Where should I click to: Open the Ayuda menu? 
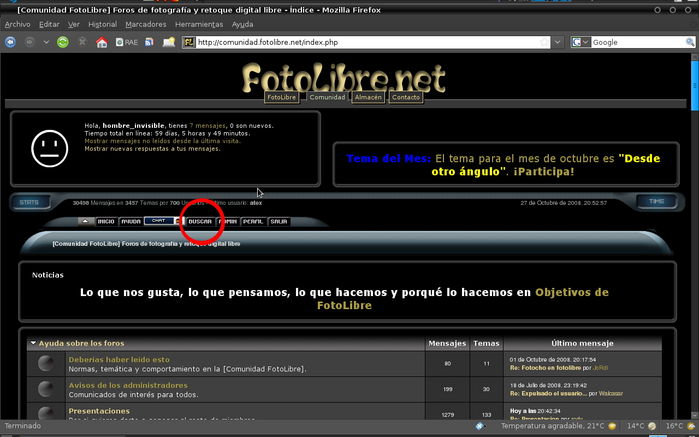[x=243, y=24]
